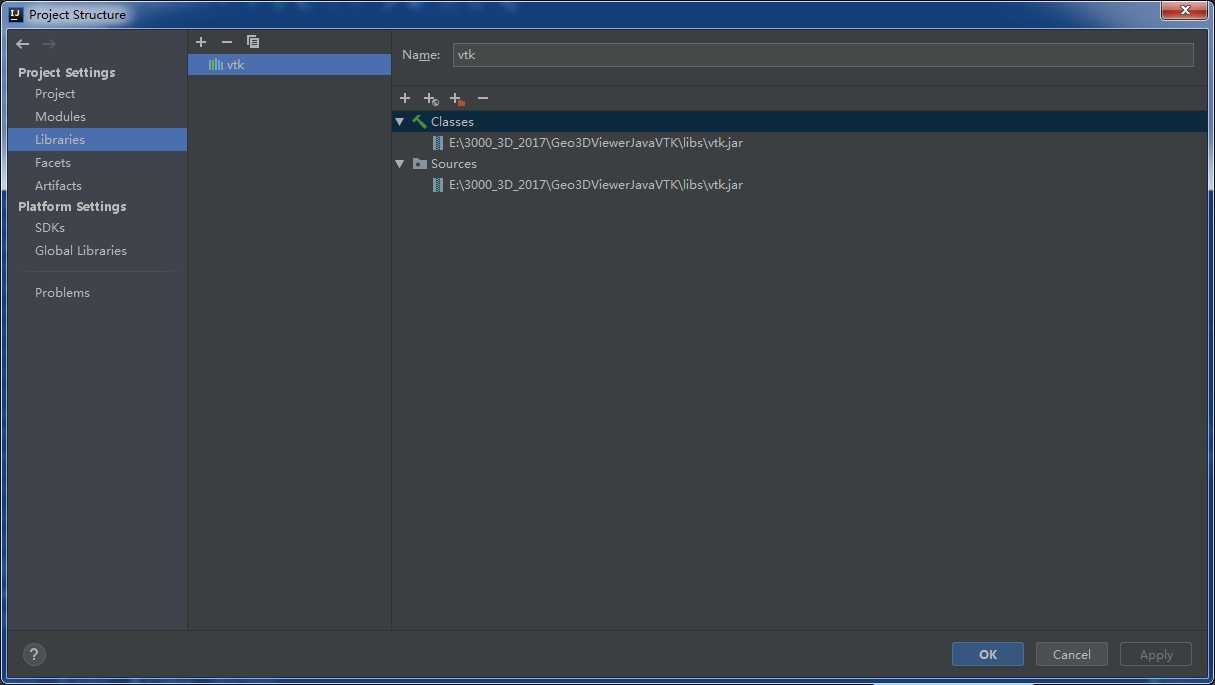Select the Classes tree row label
The height and width of the screenshot is (685, 1215).
click(x=452, y=122)
